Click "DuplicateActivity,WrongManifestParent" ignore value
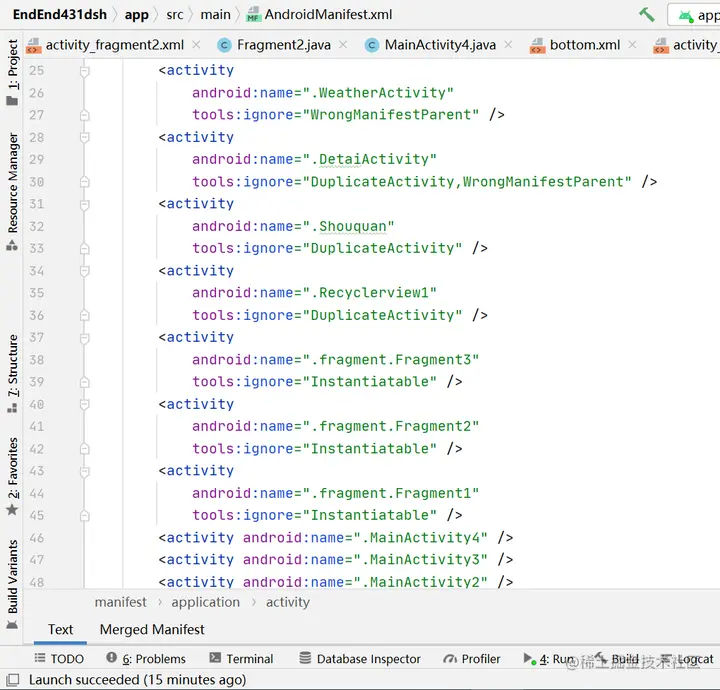720x690 pixels. [x=467, y=182]
